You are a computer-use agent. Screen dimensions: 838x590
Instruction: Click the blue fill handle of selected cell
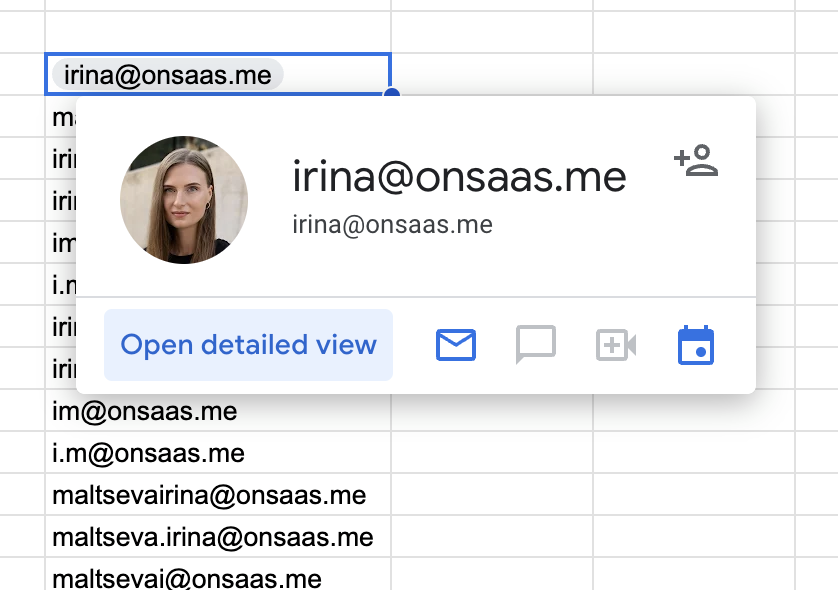(x=392, y=94)
